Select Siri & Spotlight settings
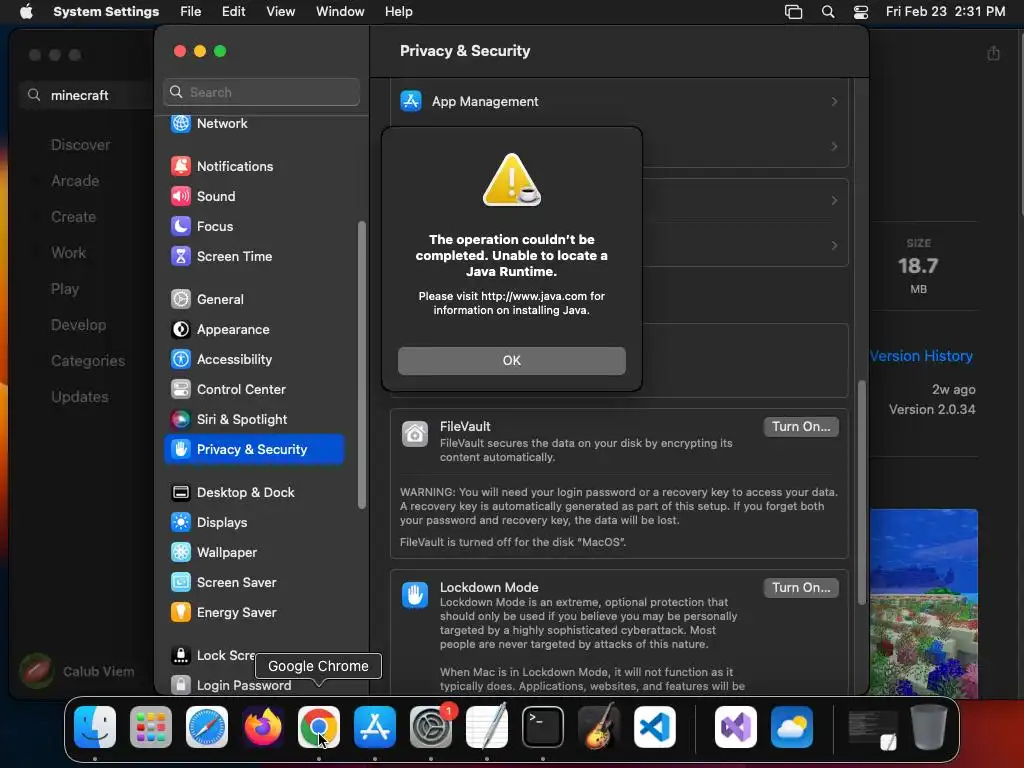 tap(255, 420)
